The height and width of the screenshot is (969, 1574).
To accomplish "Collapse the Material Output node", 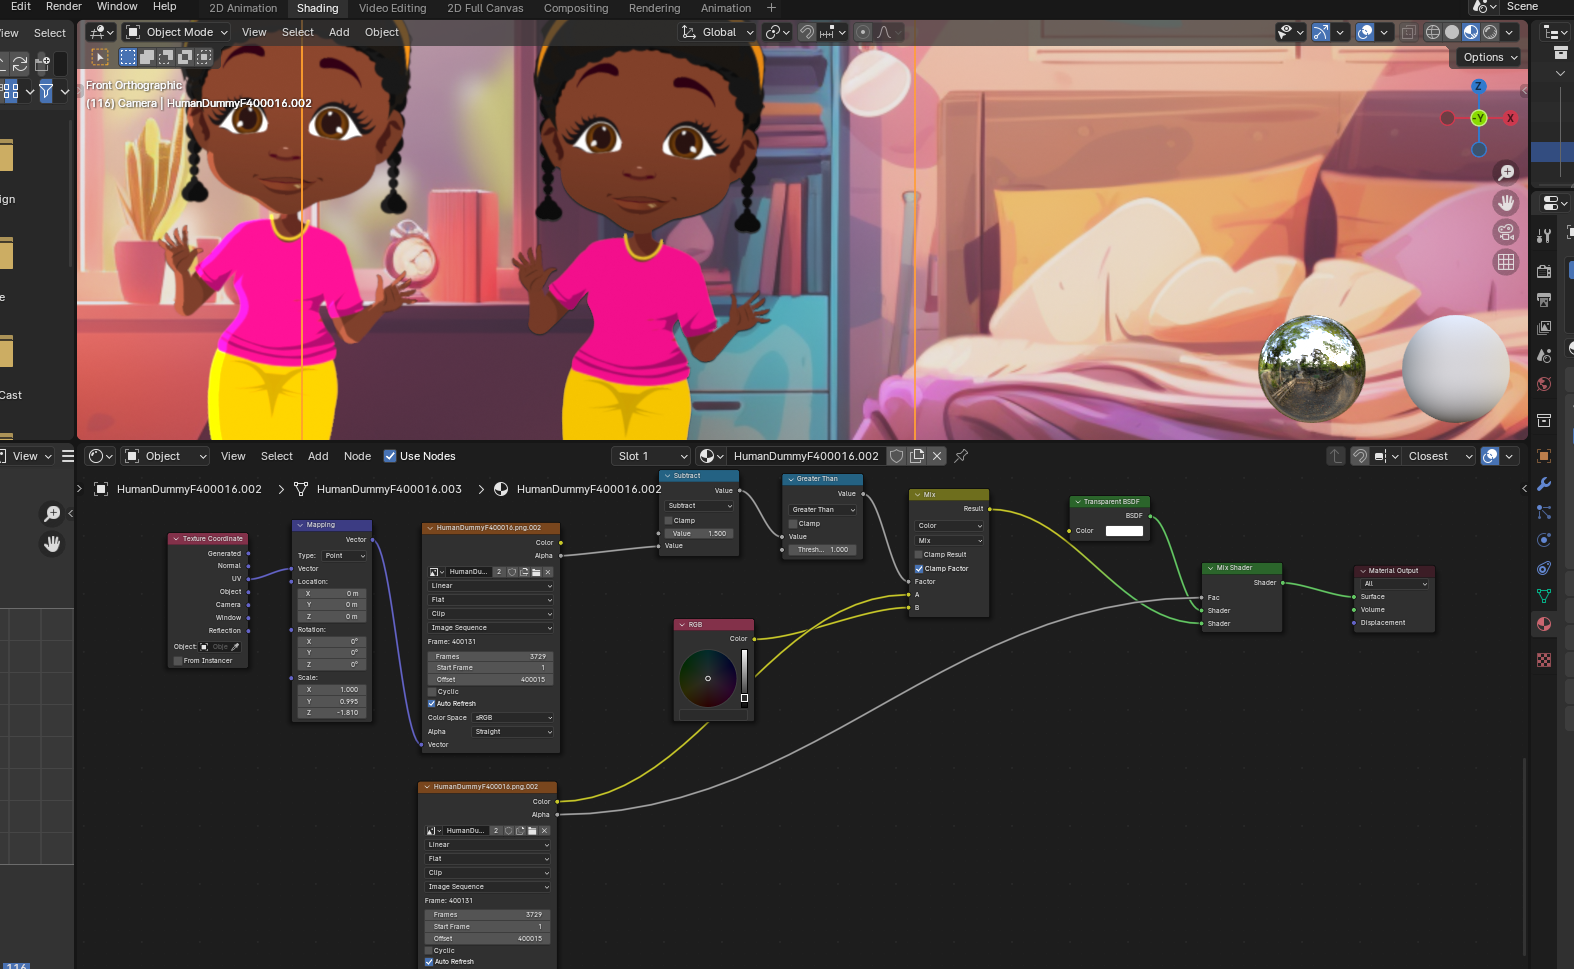I will [1362, 571].
